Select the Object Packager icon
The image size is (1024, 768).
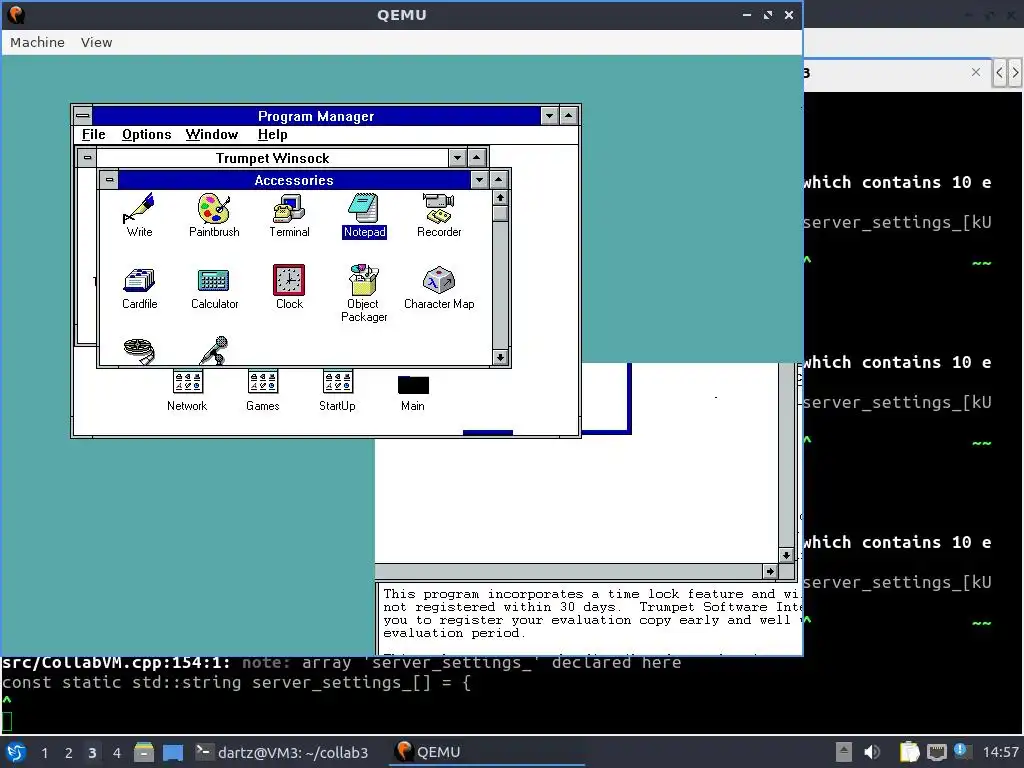tap(364, 293)
